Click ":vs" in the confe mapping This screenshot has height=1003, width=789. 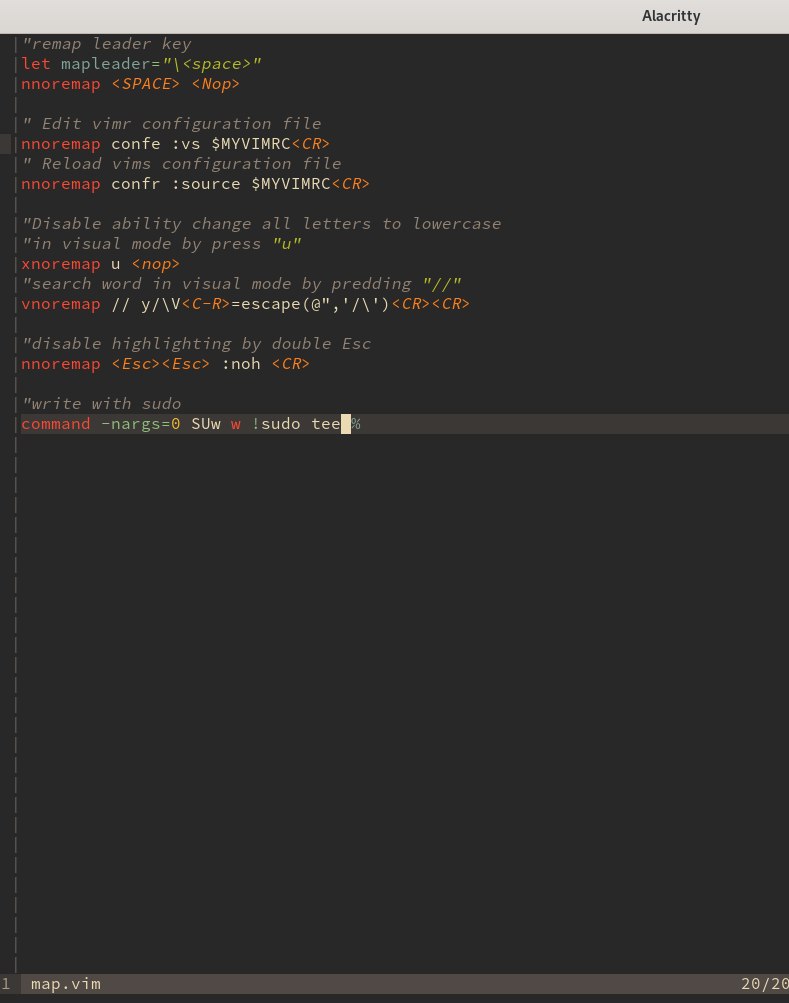click(186, 144)
